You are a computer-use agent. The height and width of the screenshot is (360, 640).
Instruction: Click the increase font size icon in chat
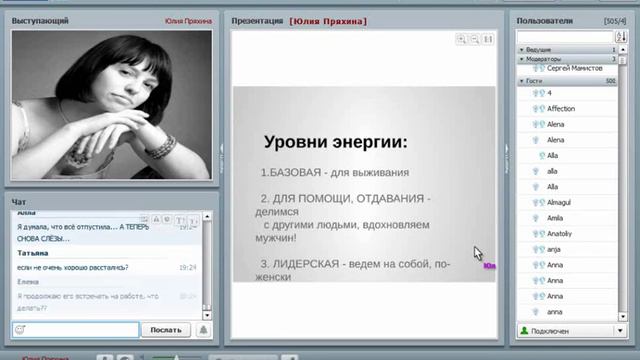click(180, 220)
